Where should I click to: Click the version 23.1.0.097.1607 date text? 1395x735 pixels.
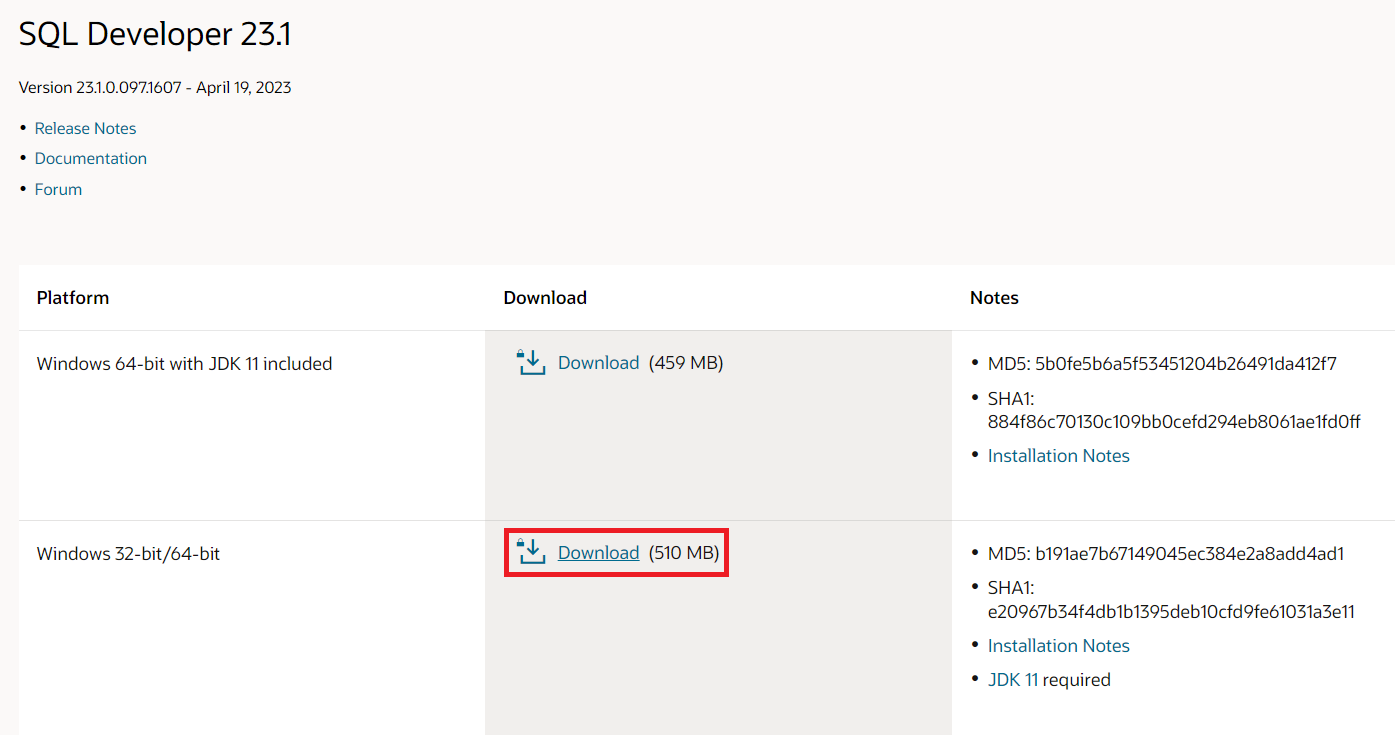155,87
